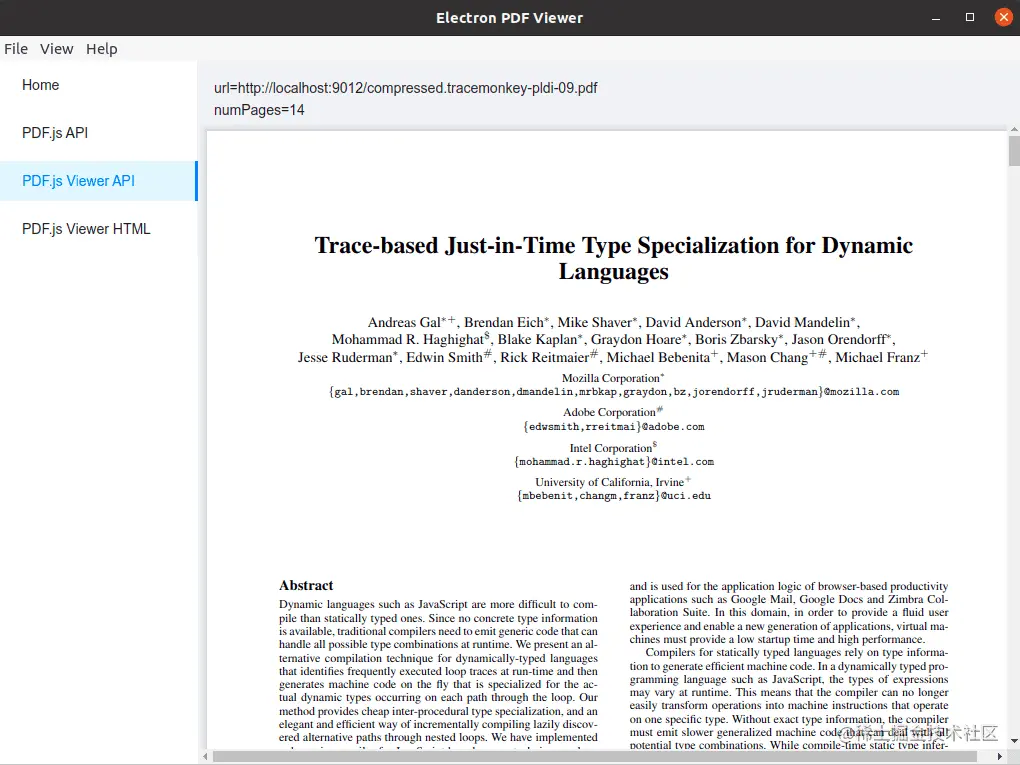Click the Mozilla Corporation affiliation text

point(611,378)
